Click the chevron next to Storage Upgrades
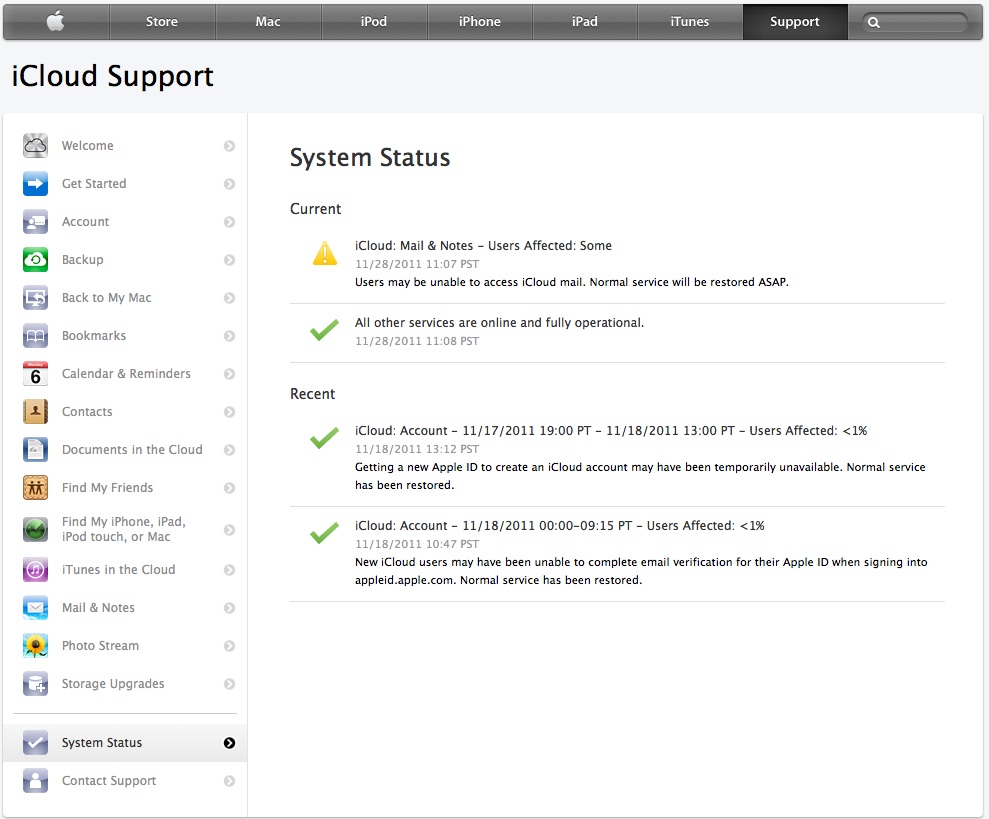 [x=230, y=684]
